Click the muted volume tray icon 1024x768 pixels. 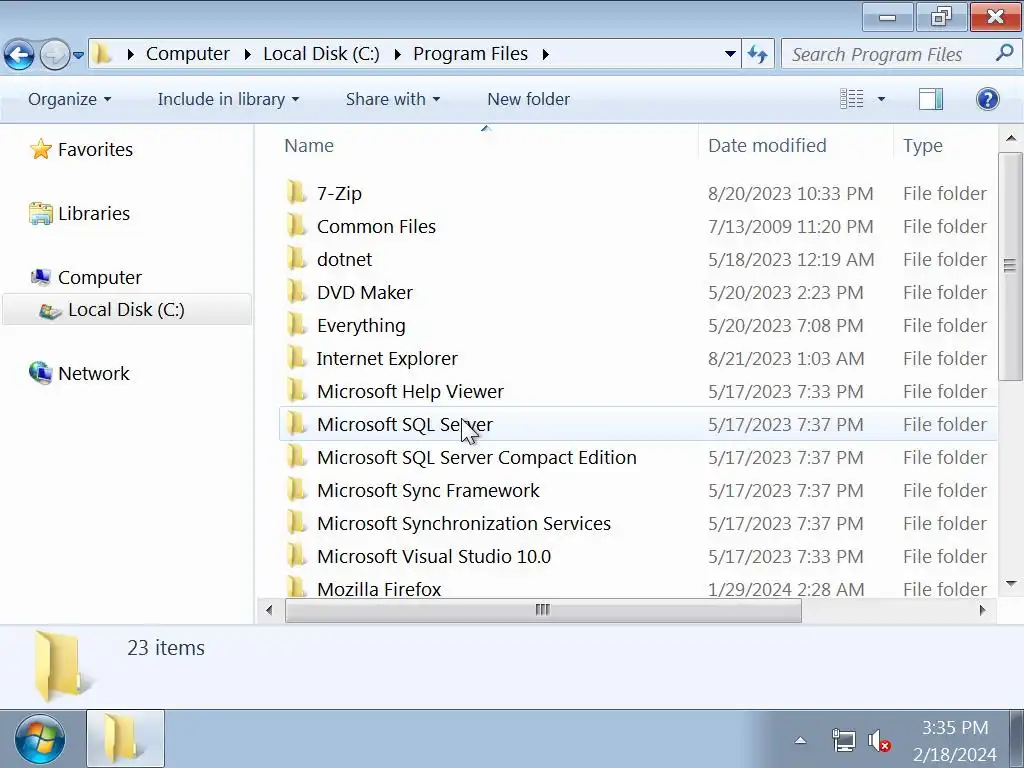pyautogui.click(x=879, y=741)
